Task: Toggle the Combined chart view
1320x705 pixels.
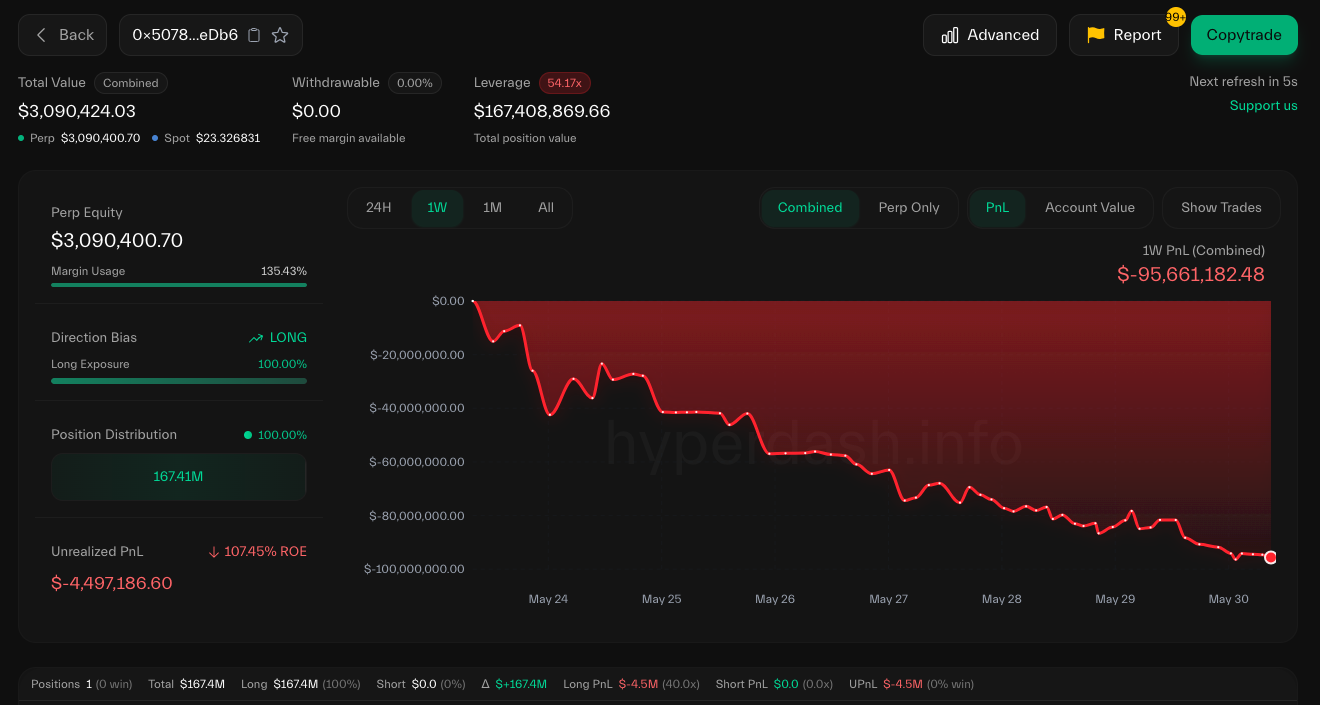Action: (x=809, y=208)
